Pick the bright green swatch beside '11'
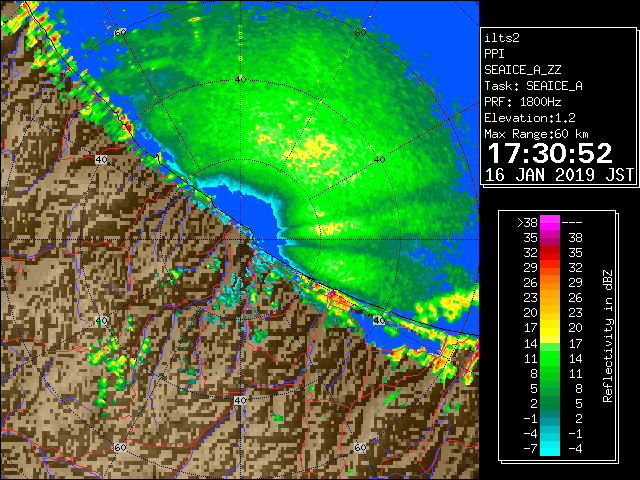Image resolution: width=640 pixels, height=480 pixels. 550,358
